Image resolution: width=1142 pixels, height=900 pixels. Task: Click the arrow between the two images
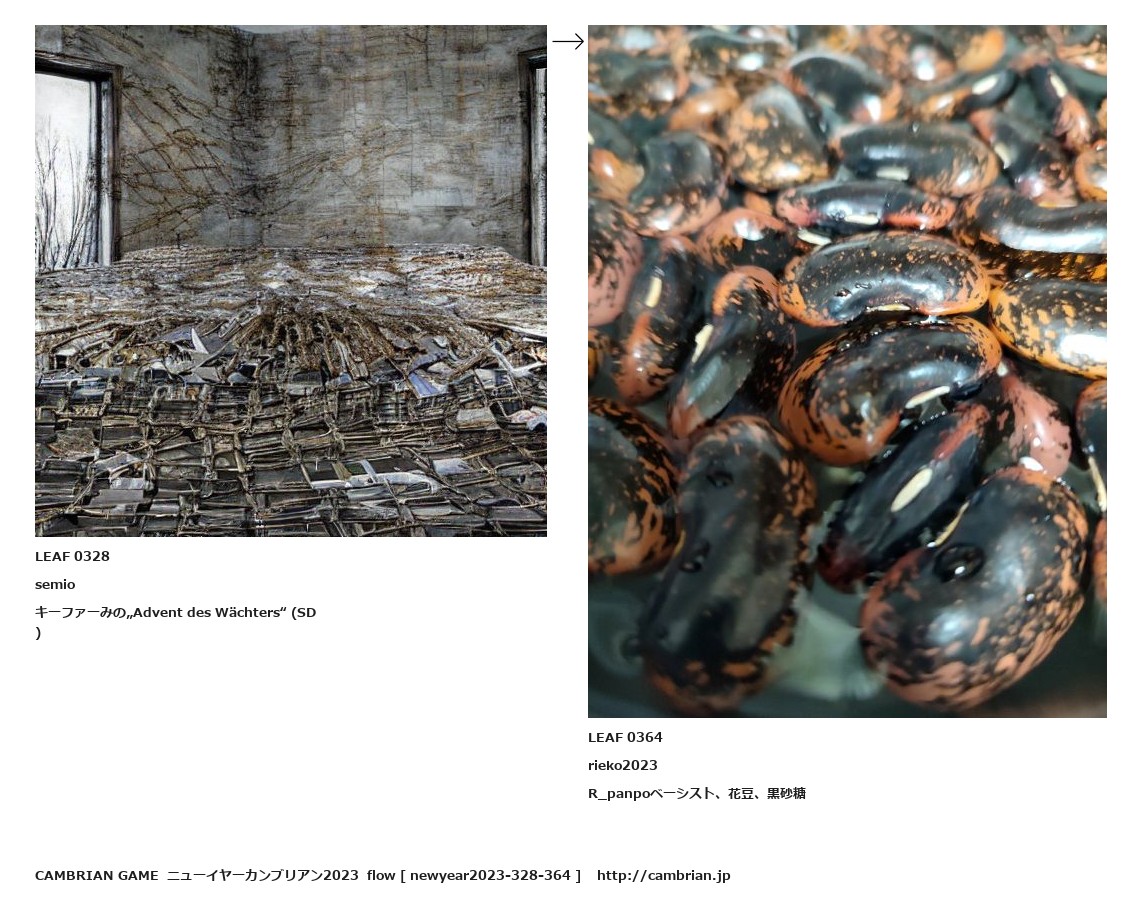point(567,42)
